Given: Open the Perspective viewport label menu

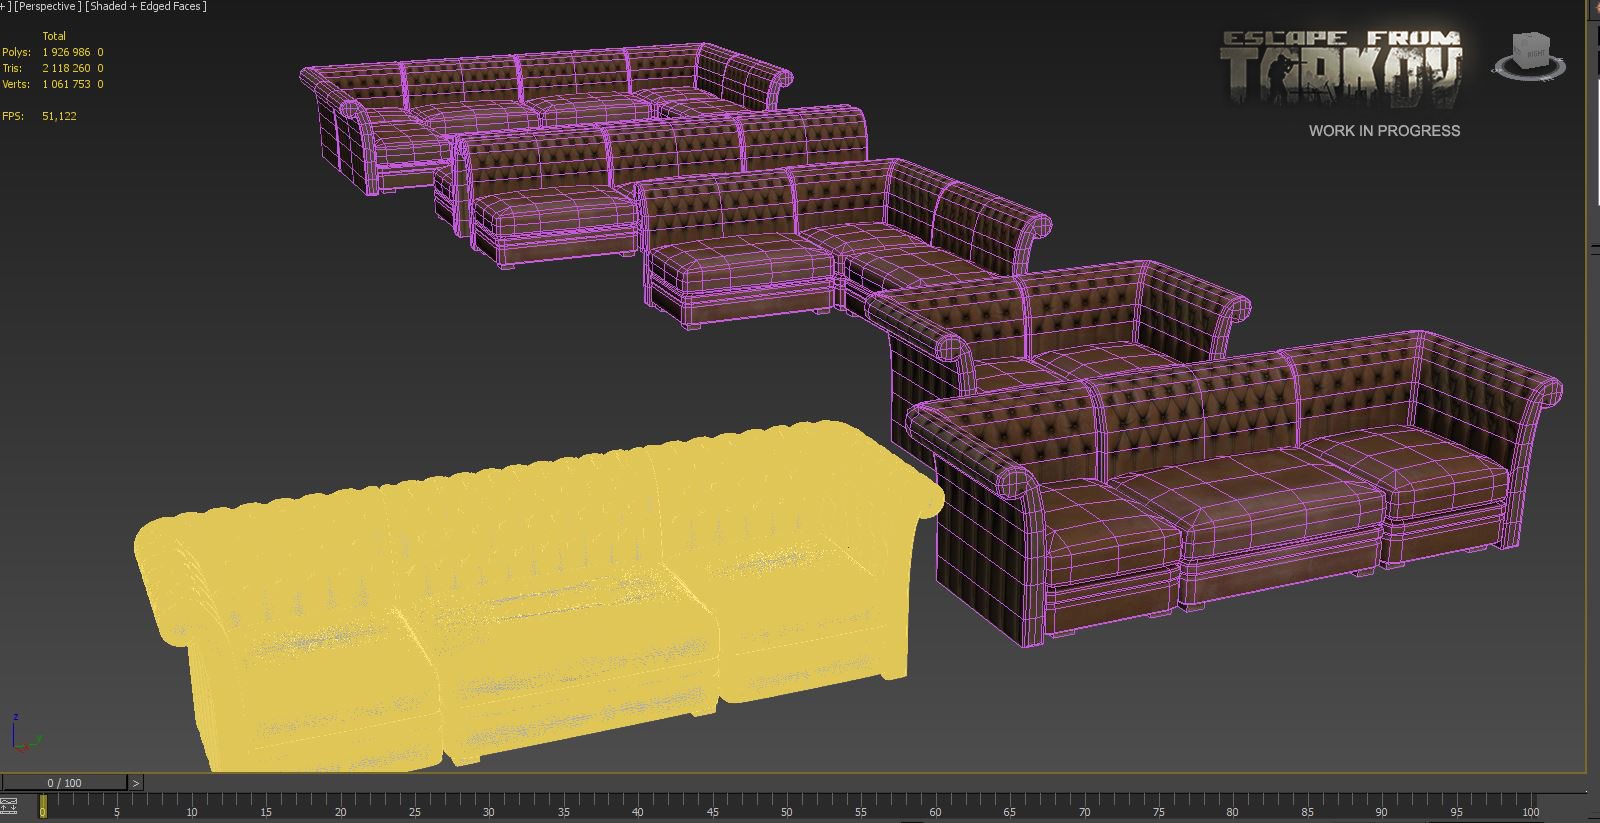Looking at the screenshot, I should click(47, 6).
